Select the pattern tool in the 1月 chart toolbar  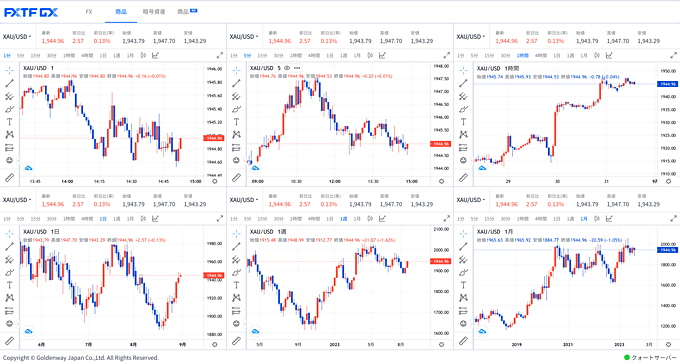pos(463,298)
